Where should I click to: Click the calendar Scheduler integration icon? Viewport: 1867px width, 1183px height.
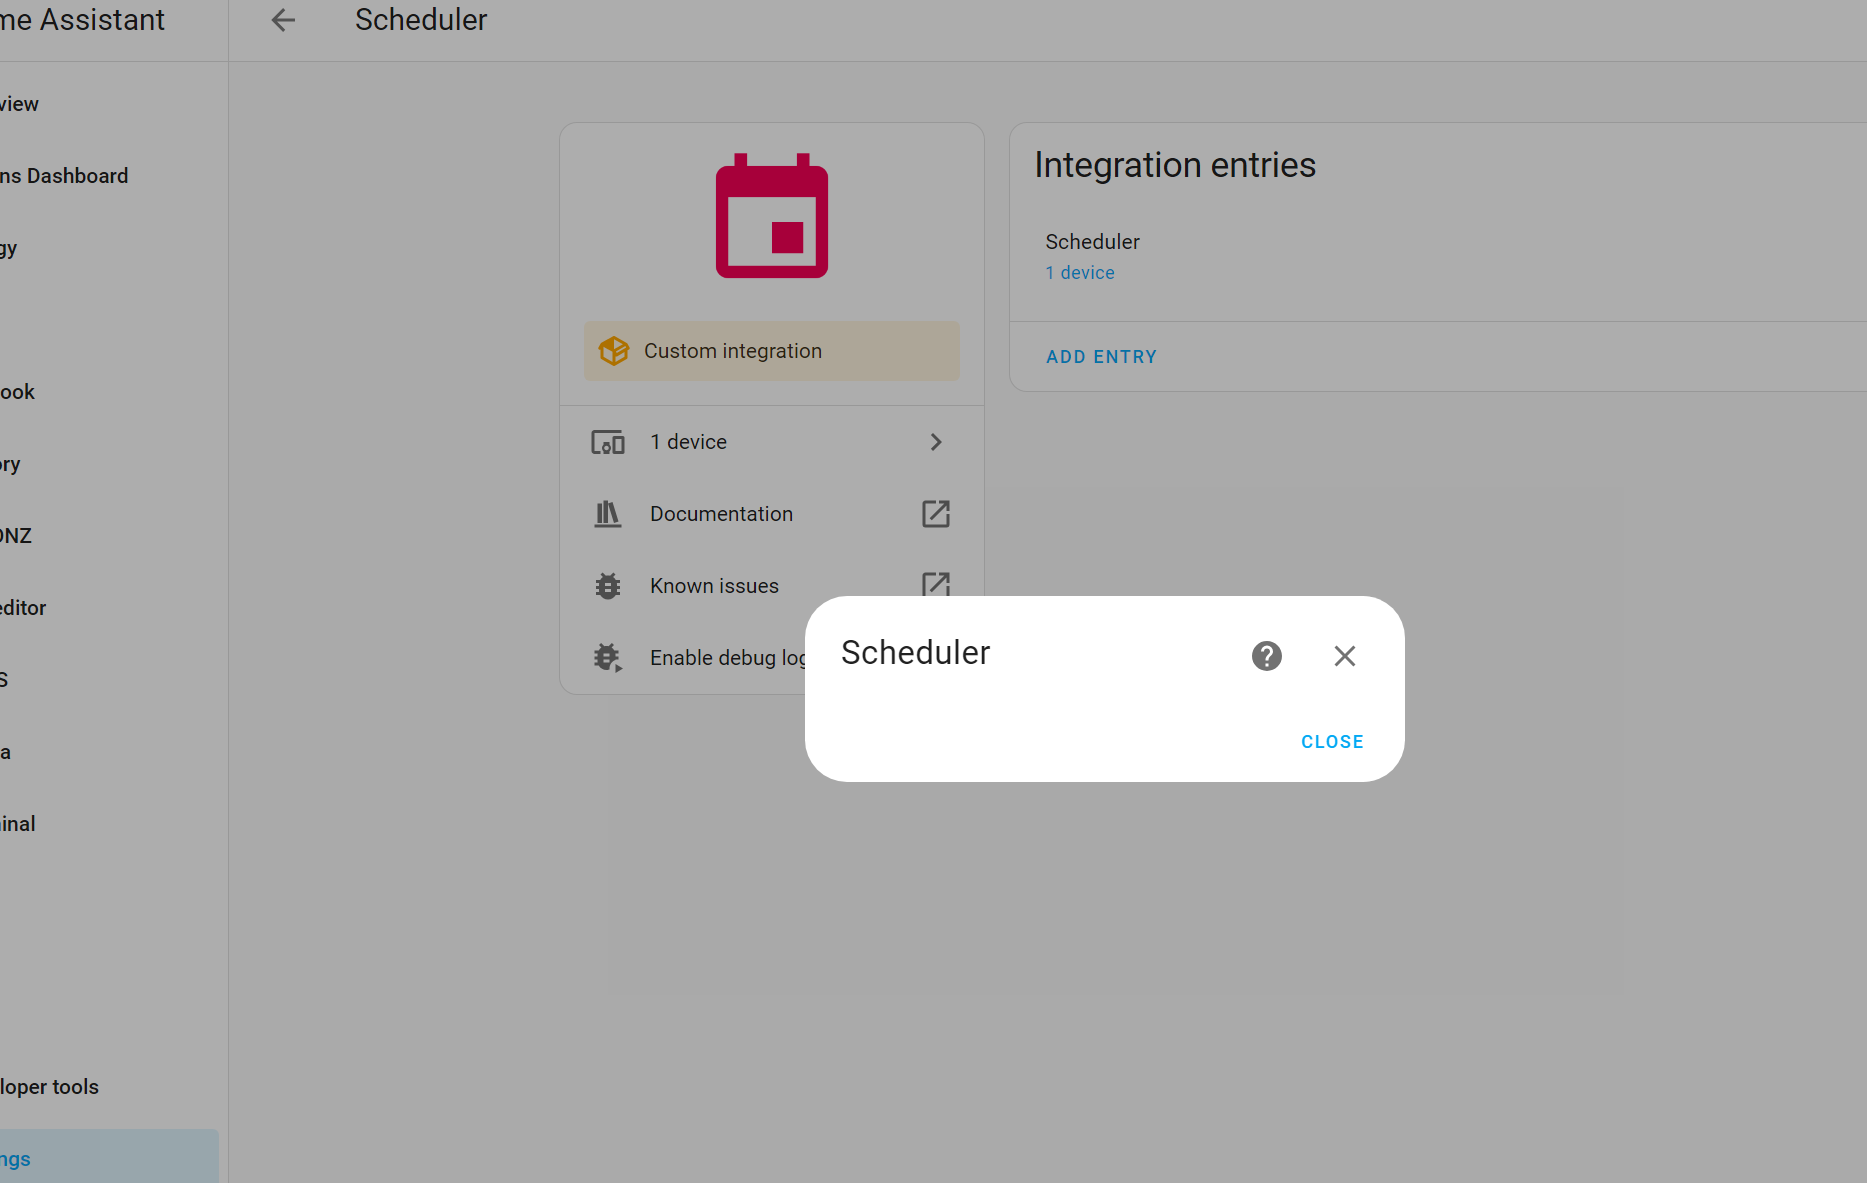coord(771,216)
